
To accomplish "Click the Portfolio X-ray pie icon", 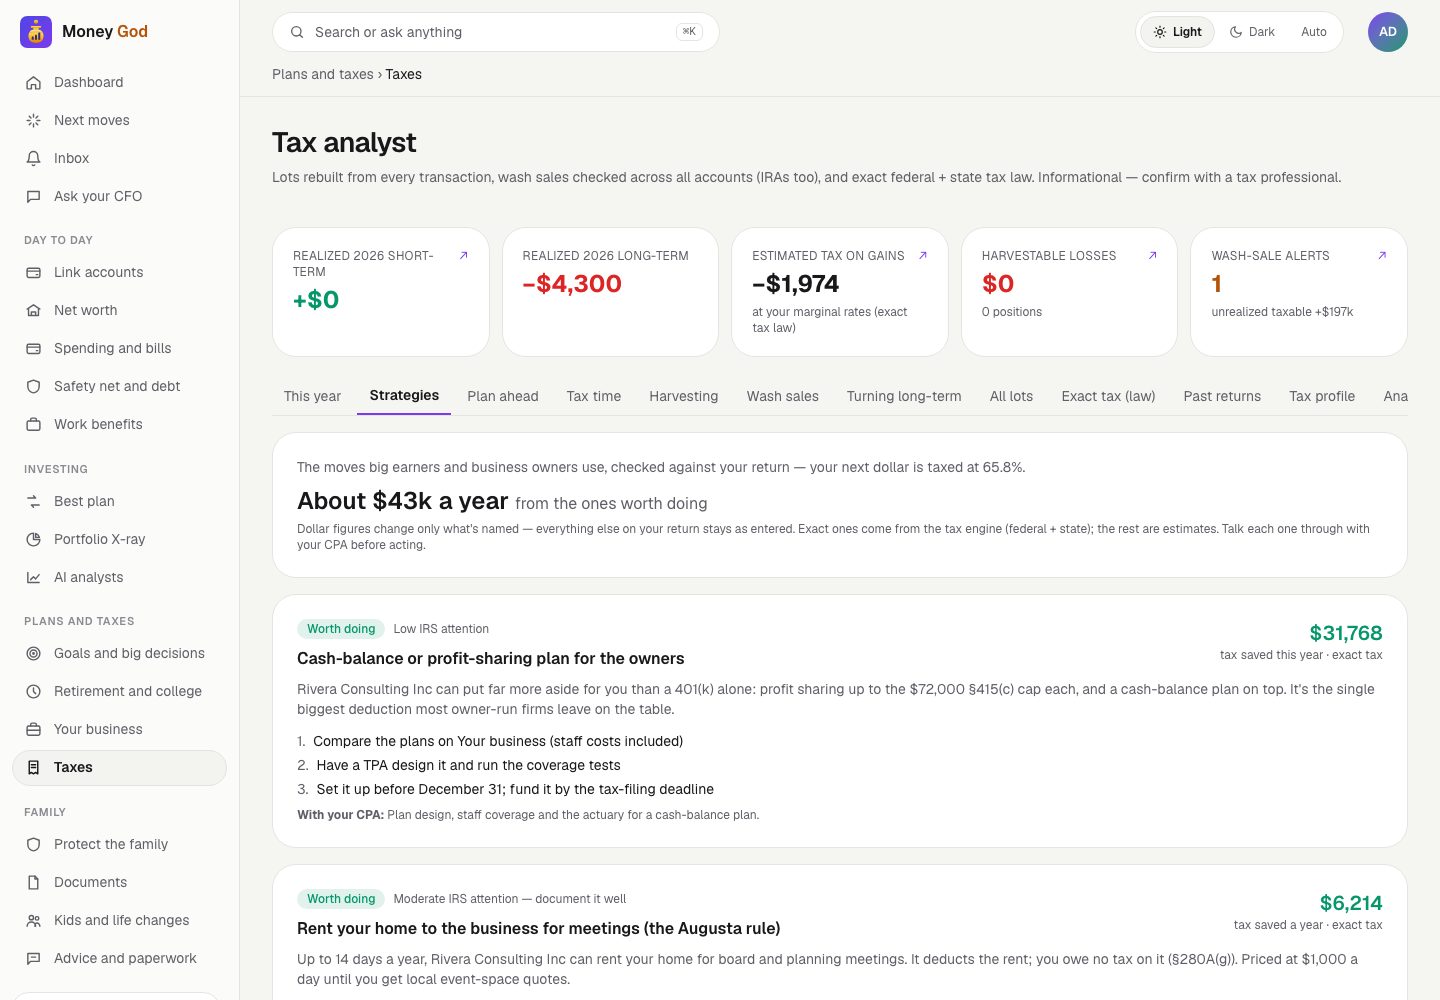I will click(33, 539).
